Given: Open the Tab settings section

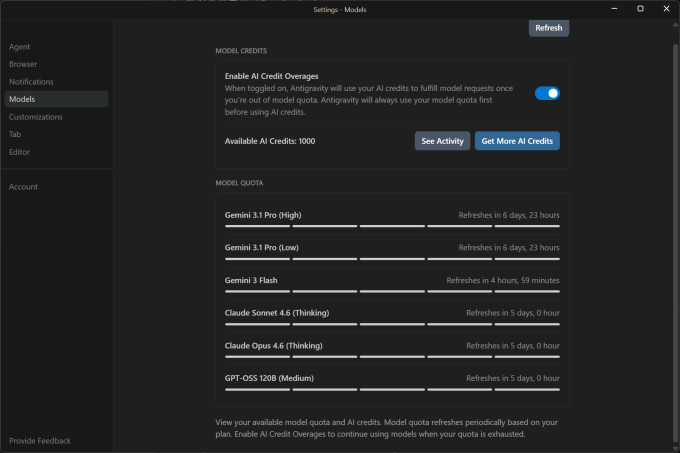Looking at the screenshot, I should coord(15,134).
